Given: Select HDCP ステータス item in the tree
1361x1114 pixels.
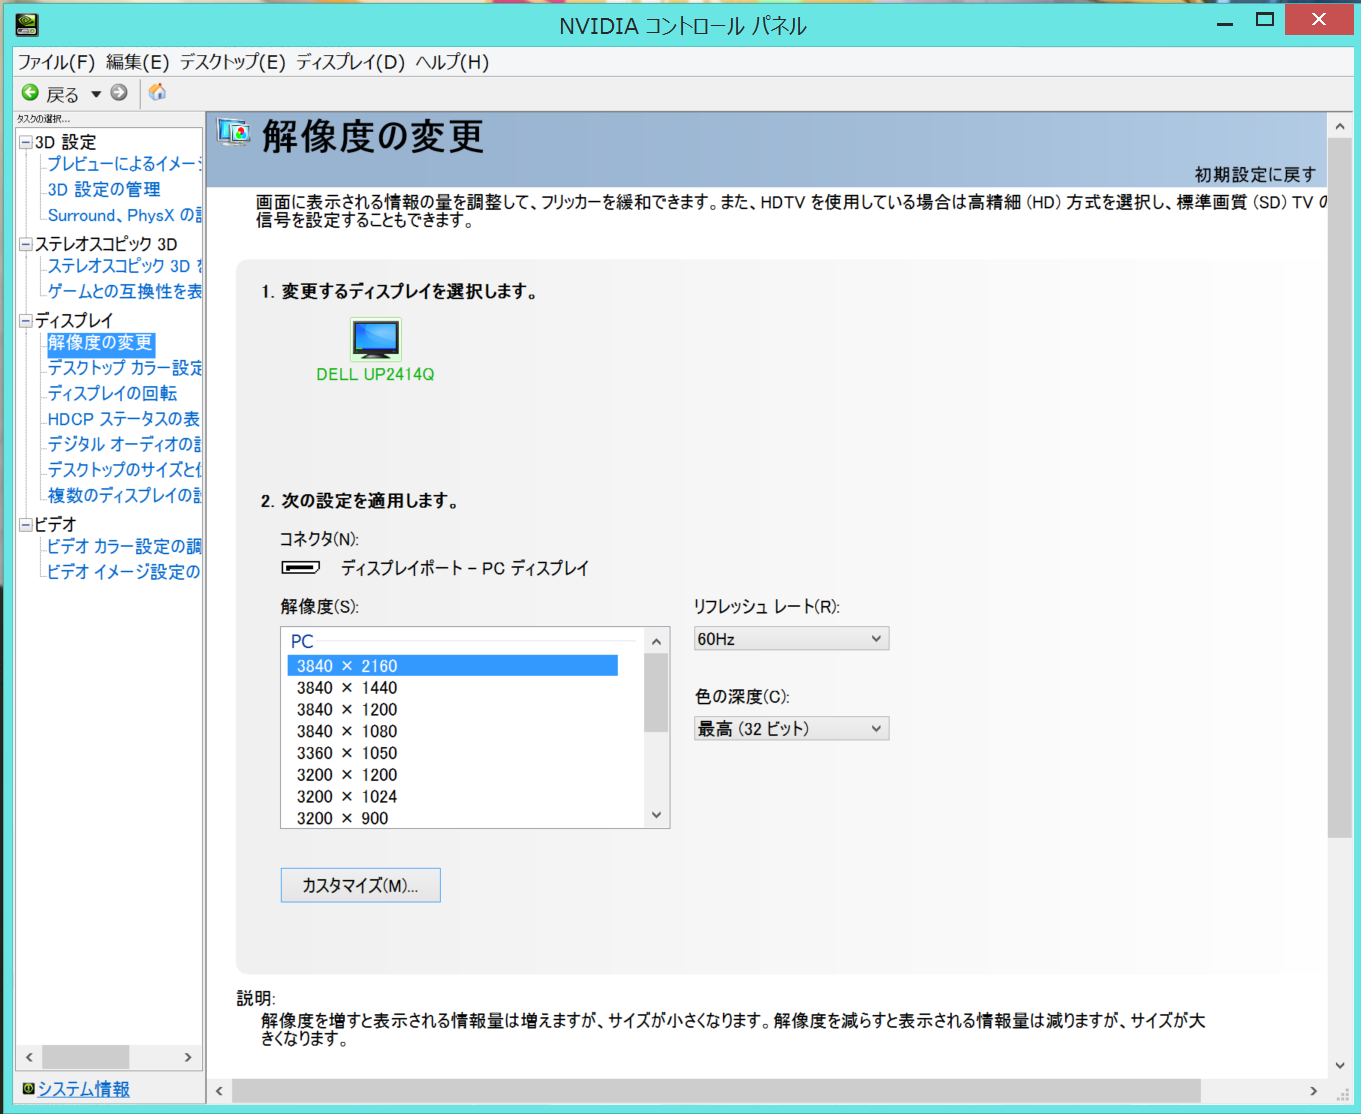Looking at the screenshot, I should click(x=124, y=419).
